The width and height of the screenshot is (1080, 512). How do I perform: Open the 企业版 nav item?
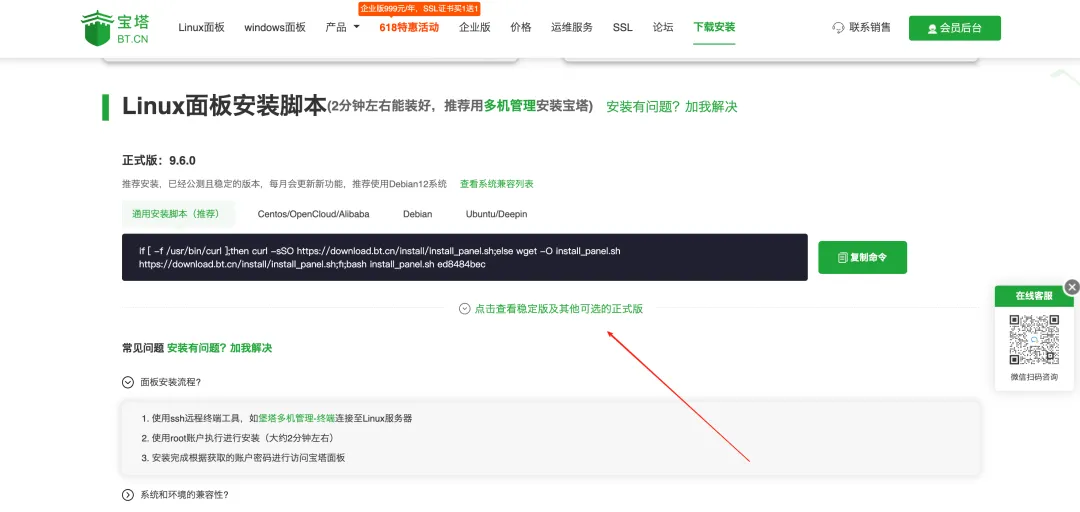(x=475, y=28)
